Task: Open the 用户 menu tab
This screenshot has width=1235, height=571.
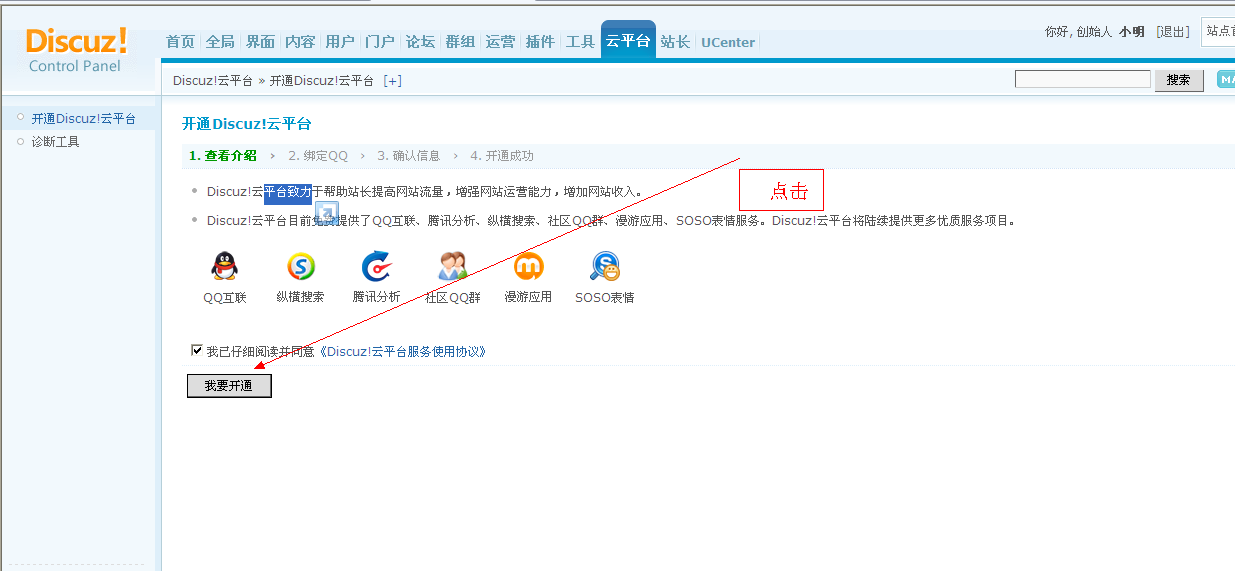Action: pyautogui.click(x=340, y=42)
